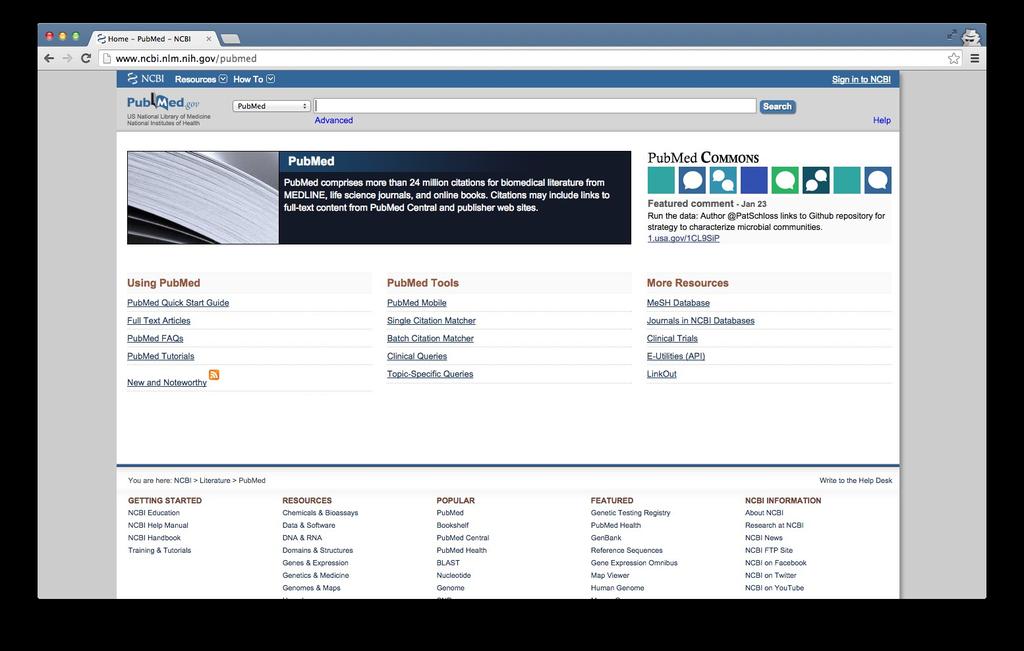Viewport: 1024px width, 651px height.
Task: Click the green speech-bubble Commons tile
Action: (x=785, y=180)
